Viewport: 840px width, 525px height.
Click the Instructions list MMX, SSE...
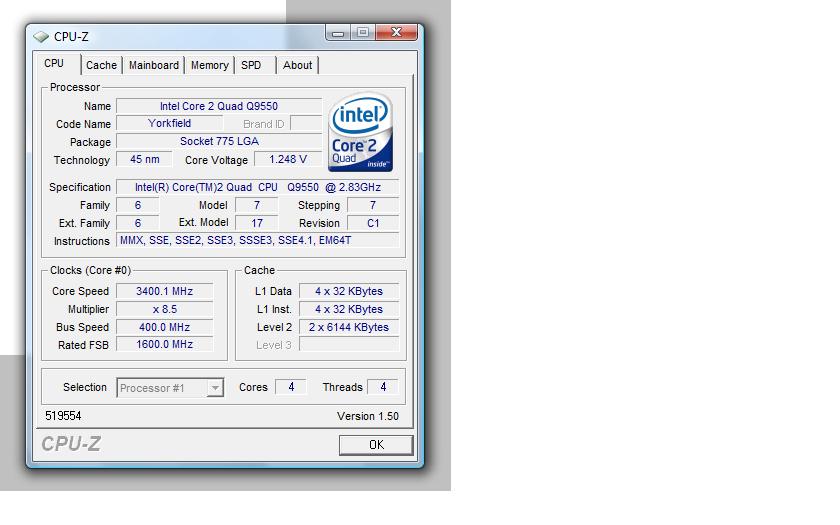[258, 241]
